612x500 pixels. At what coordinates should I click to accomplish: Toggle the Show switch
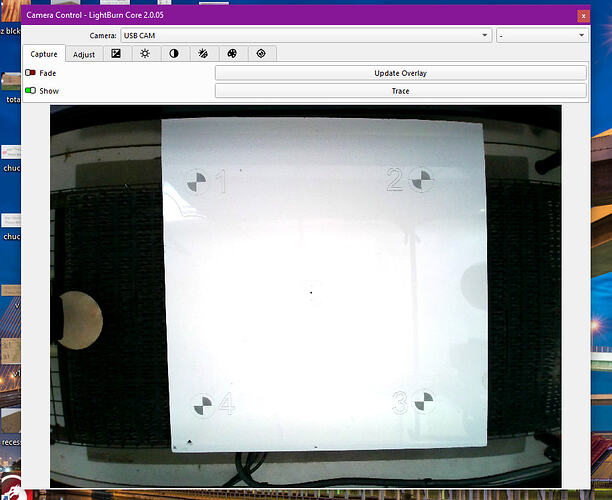[30, 91]
